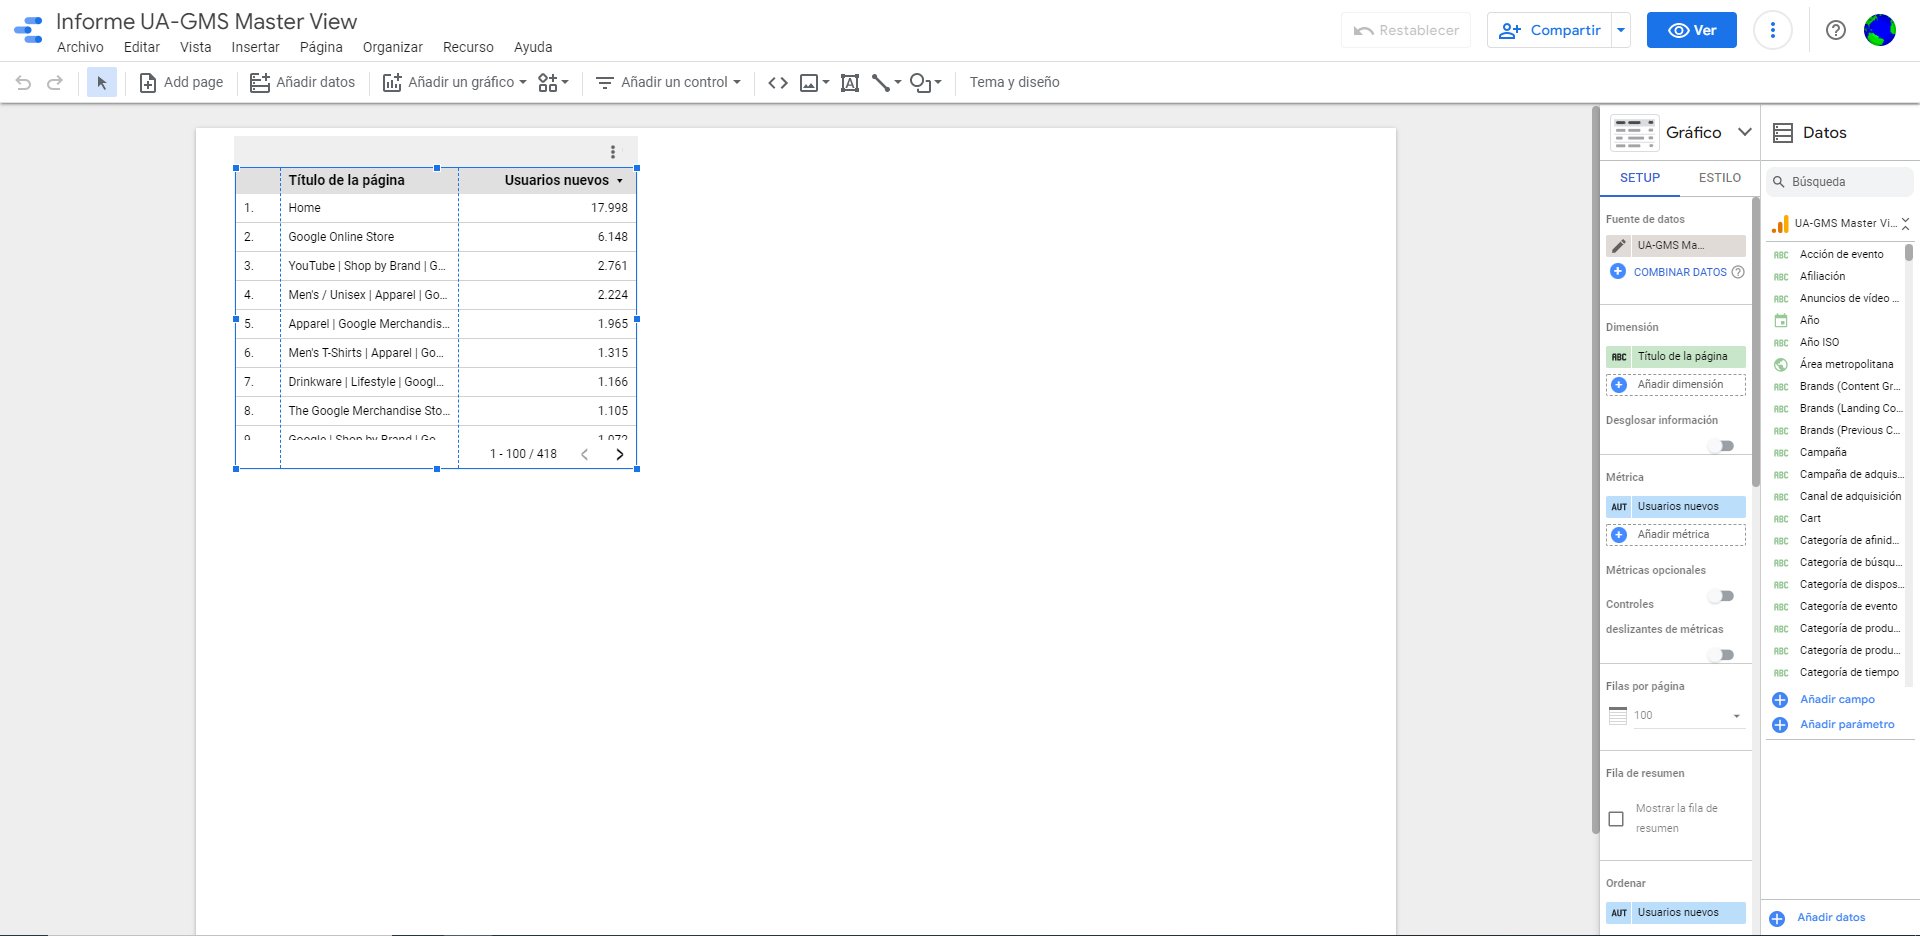Click the Data Studio logo icon
This screenshot has width=1920, height=936.
pyautogui.click(x=29, y=30)
